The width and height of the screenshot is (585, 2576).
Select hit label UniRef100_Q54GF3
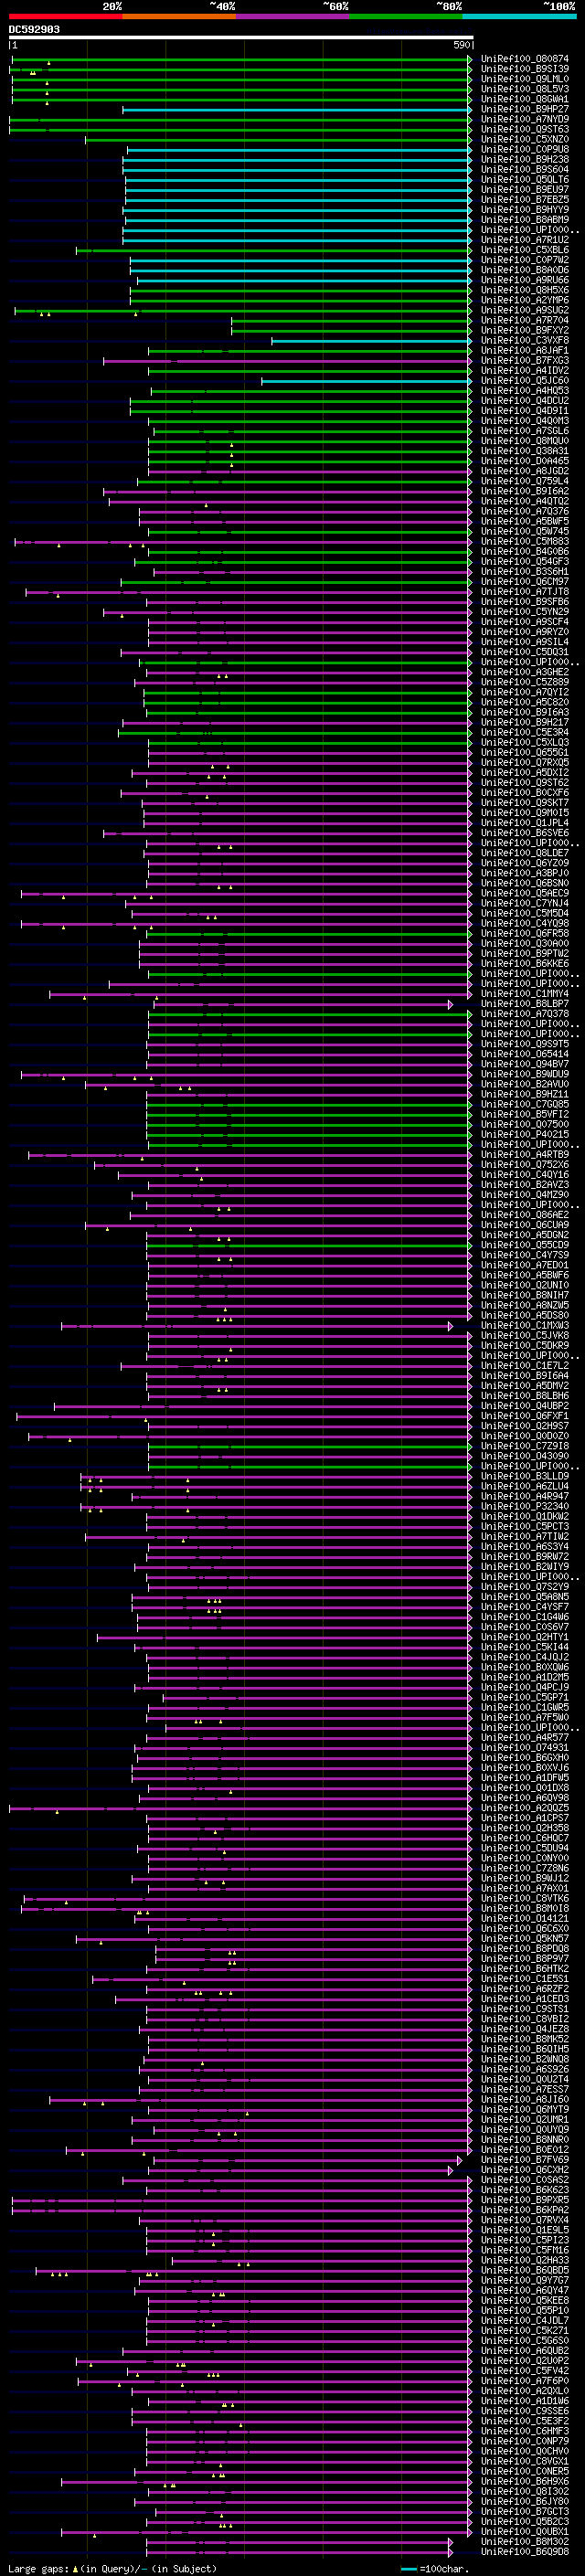pyautogui.click(x=525, y=561)
